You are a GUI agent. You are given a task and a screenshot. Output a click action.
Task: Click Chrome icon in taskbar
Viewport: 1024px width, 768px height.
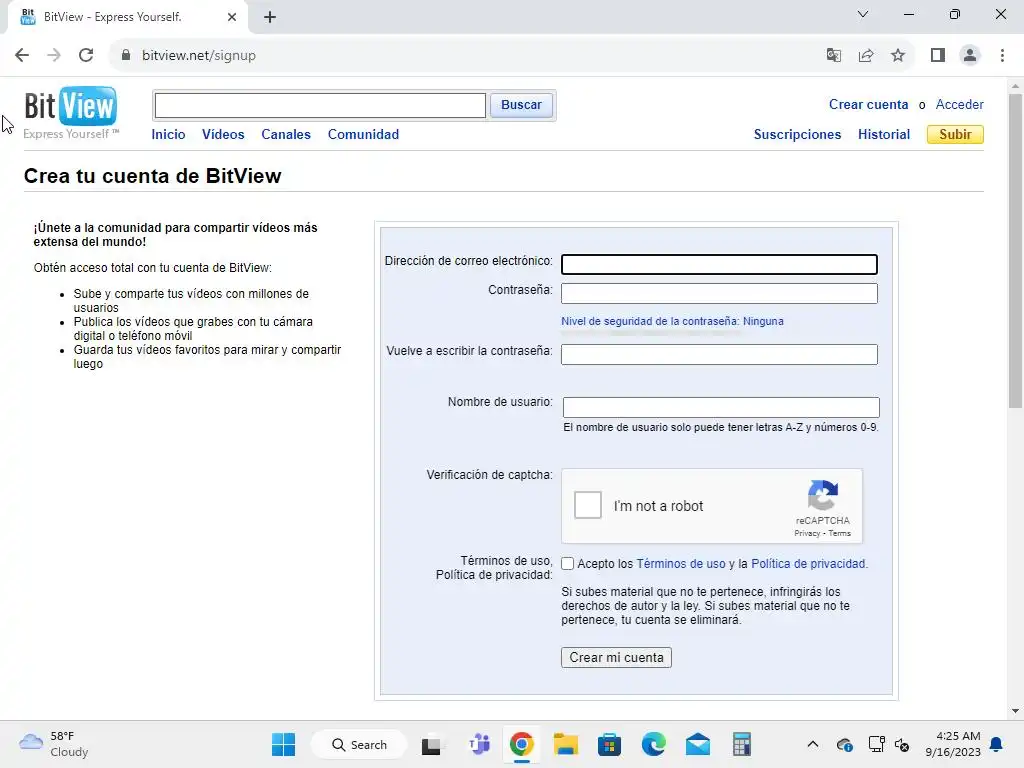[522, 744]
